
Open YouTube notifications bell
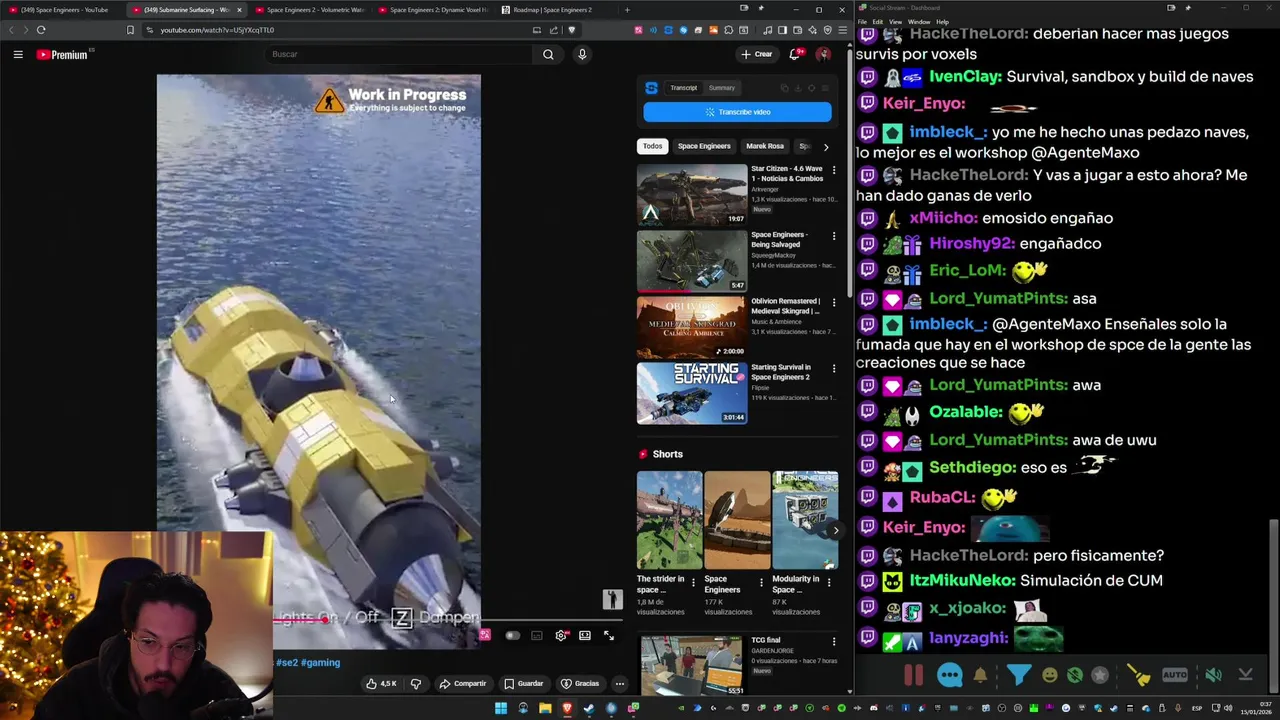tap(795, 54)
